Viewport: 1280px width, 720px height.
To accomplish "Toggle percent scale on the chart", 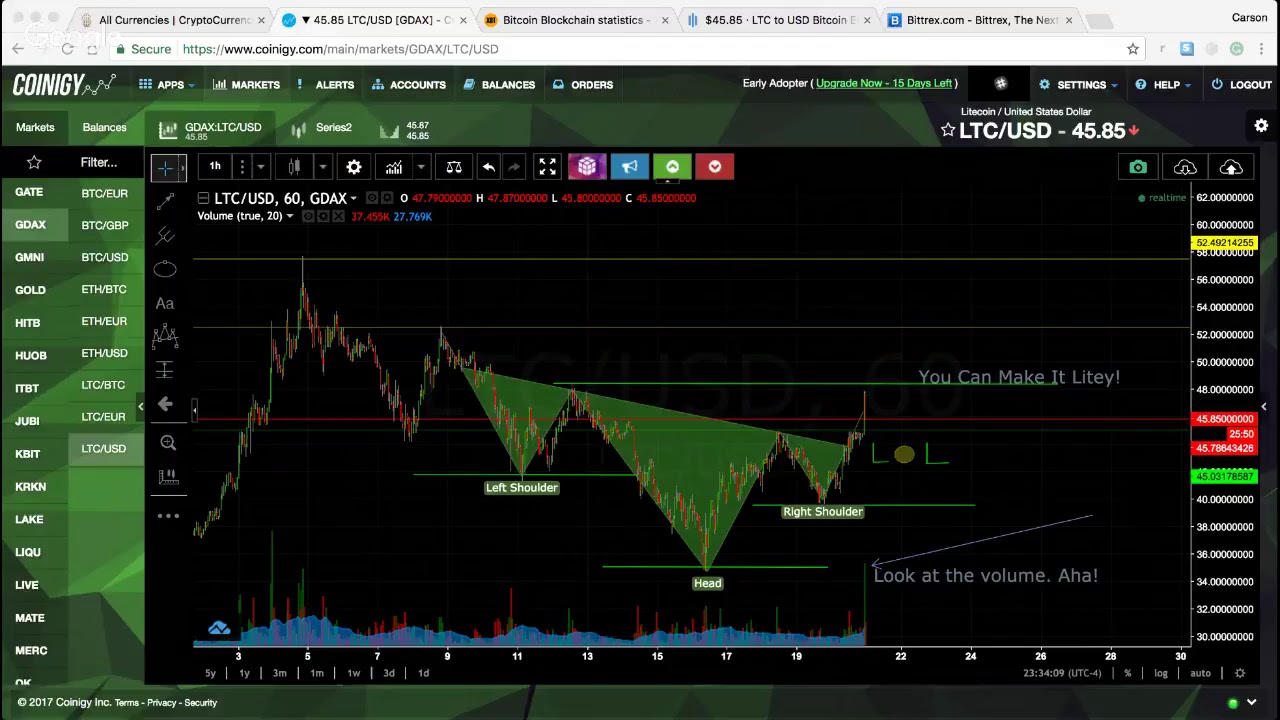I will pyautogui.click(x=1127, y=673).
